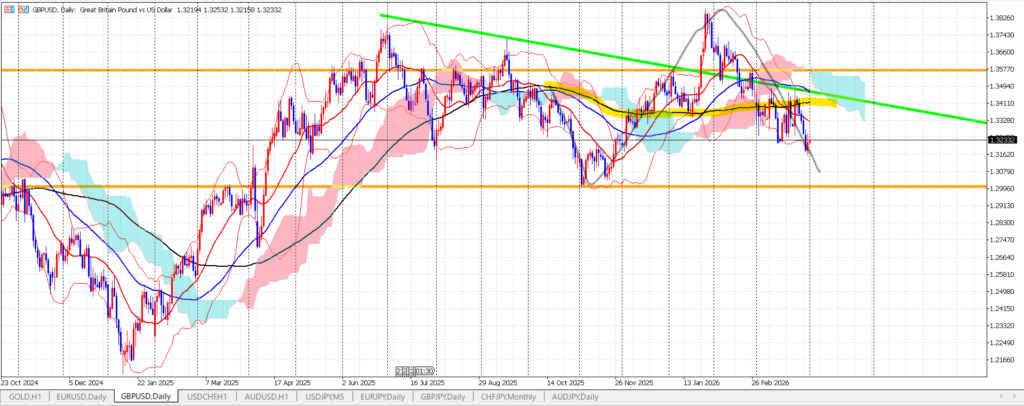
Task: Open the EURUSD,Daily chart tab
Action: (x=83, y=397)
